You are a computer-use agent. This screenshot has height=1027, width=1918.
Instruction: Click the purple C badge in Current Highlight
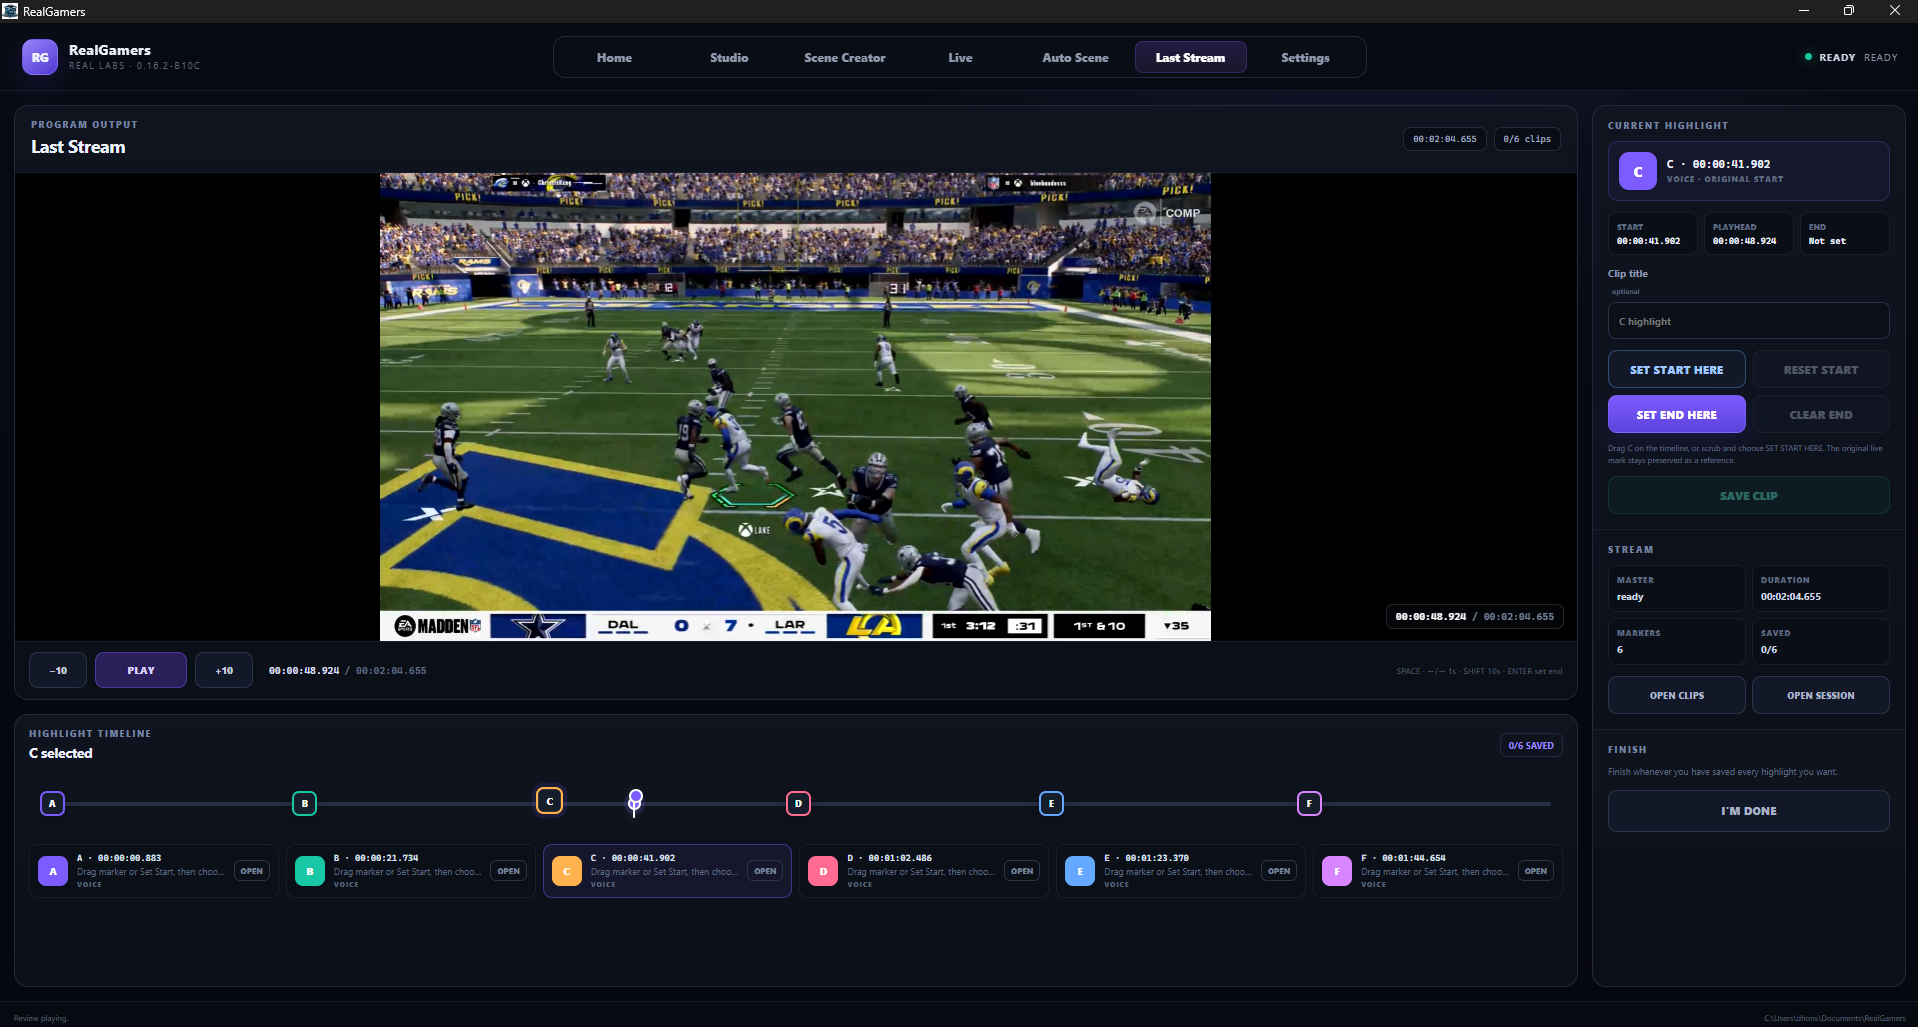coord(1638,171)
